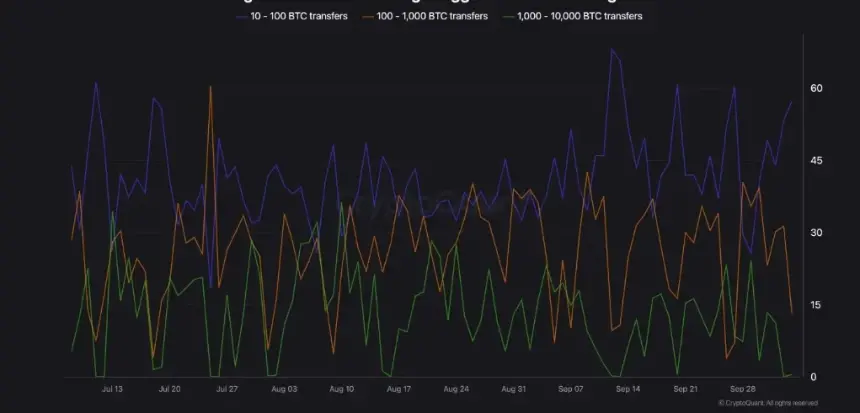Click the 60 value on y-axis
The width and height of the screenshot is (860, 413).
(x=816, y=88)
